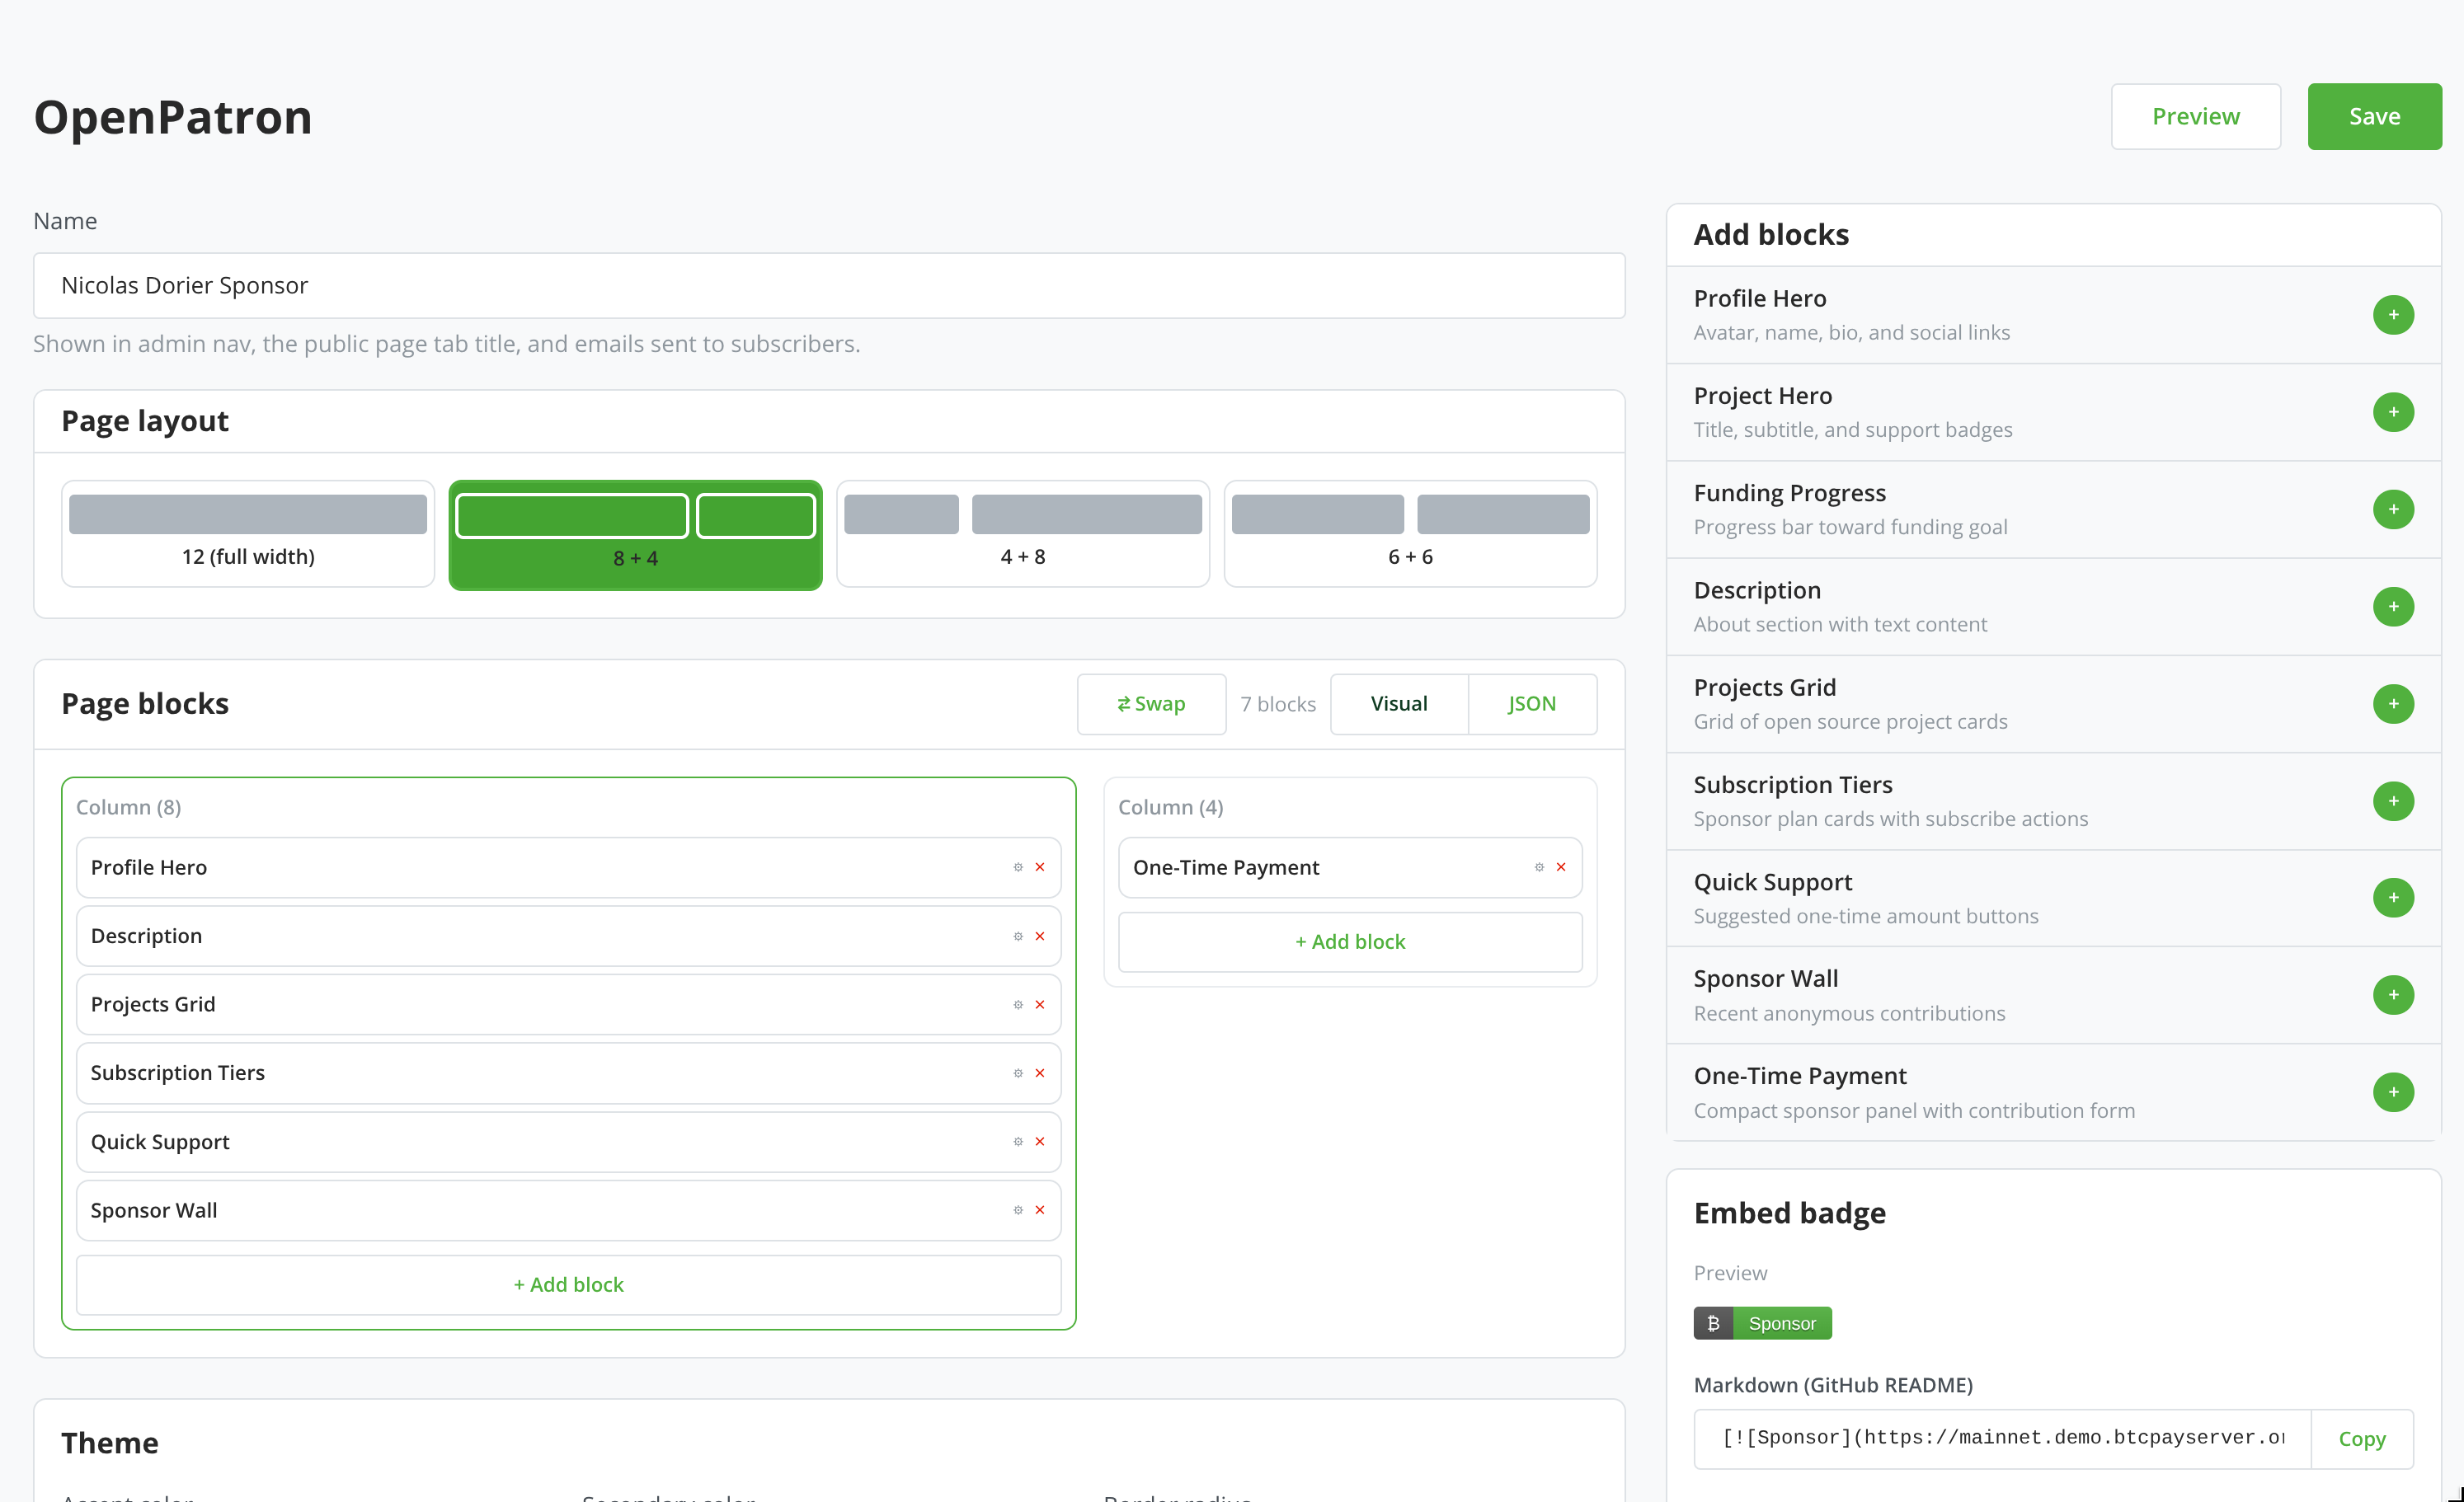The height and width of the screenshot is (1502, 2464).
Task: Copy the Markdown badge code
Action: tap(2362, 1439)
